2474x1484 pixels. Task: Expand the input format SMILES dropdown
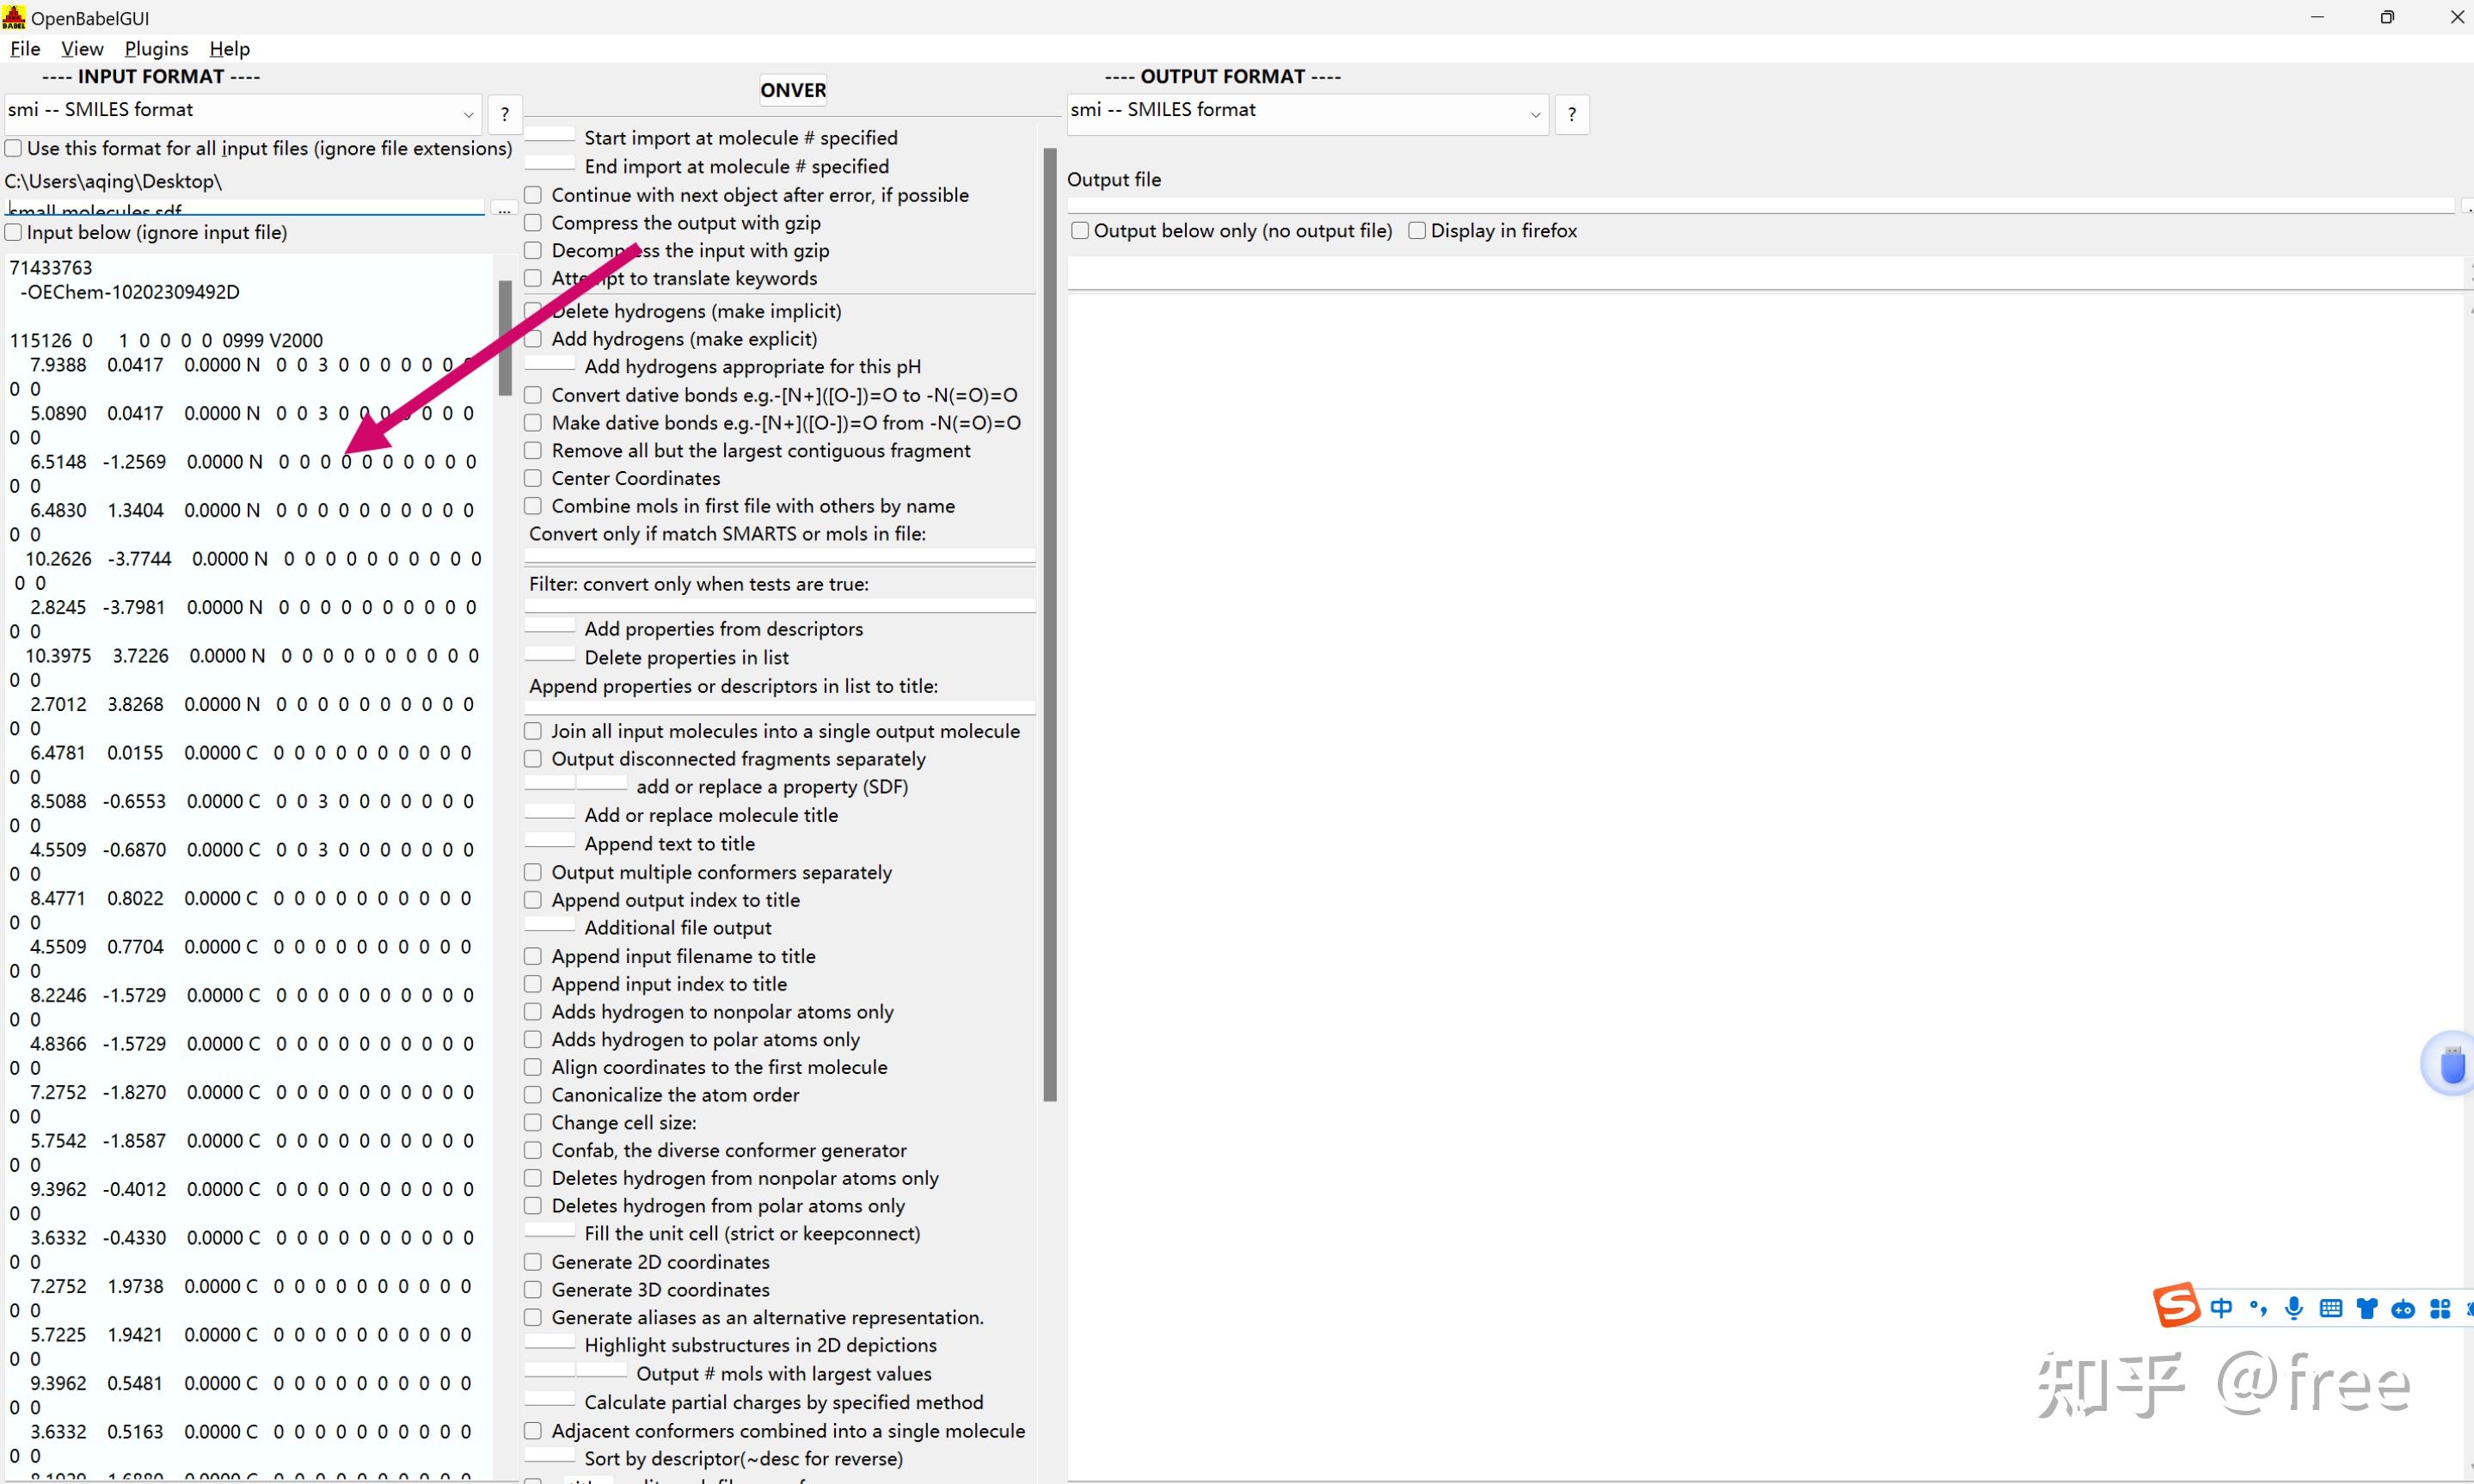pos(467,114)
